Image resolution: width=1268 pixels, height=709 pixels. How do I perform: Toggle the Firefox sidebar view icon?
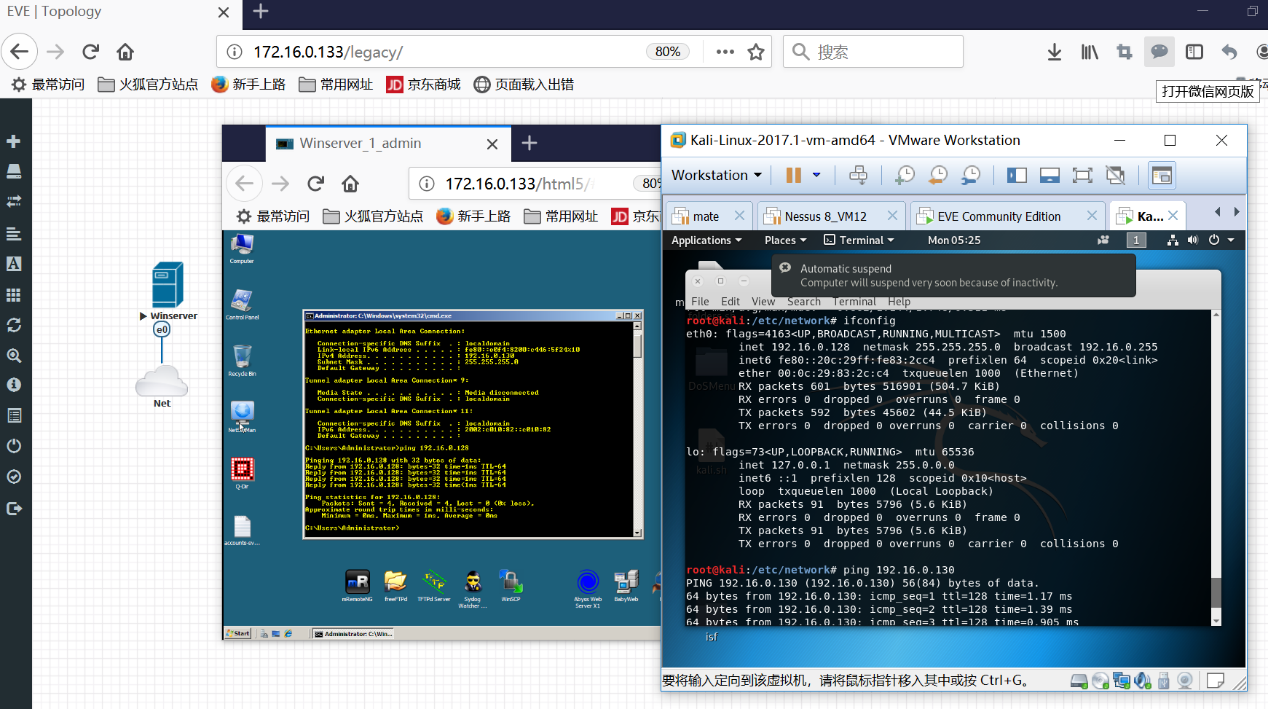pyautogui.click(x=1194, y=52)
